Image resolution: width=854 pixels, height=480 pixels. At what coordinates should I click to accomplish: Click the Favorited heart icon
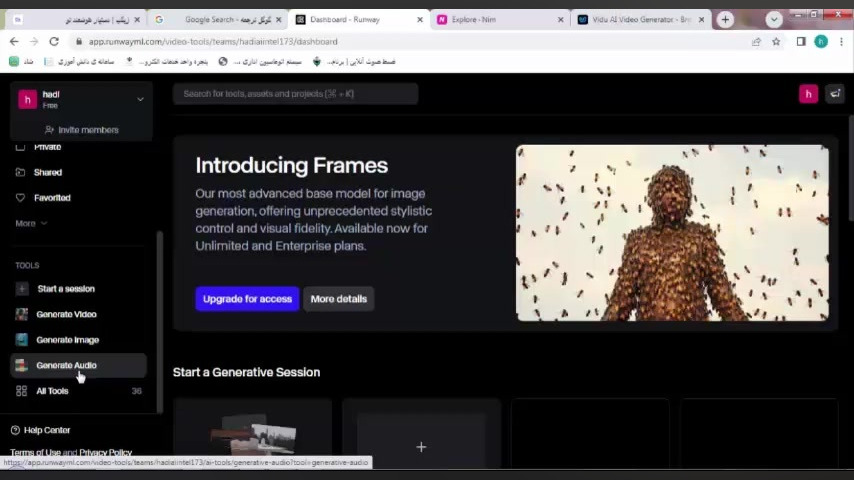pos(20,198)
